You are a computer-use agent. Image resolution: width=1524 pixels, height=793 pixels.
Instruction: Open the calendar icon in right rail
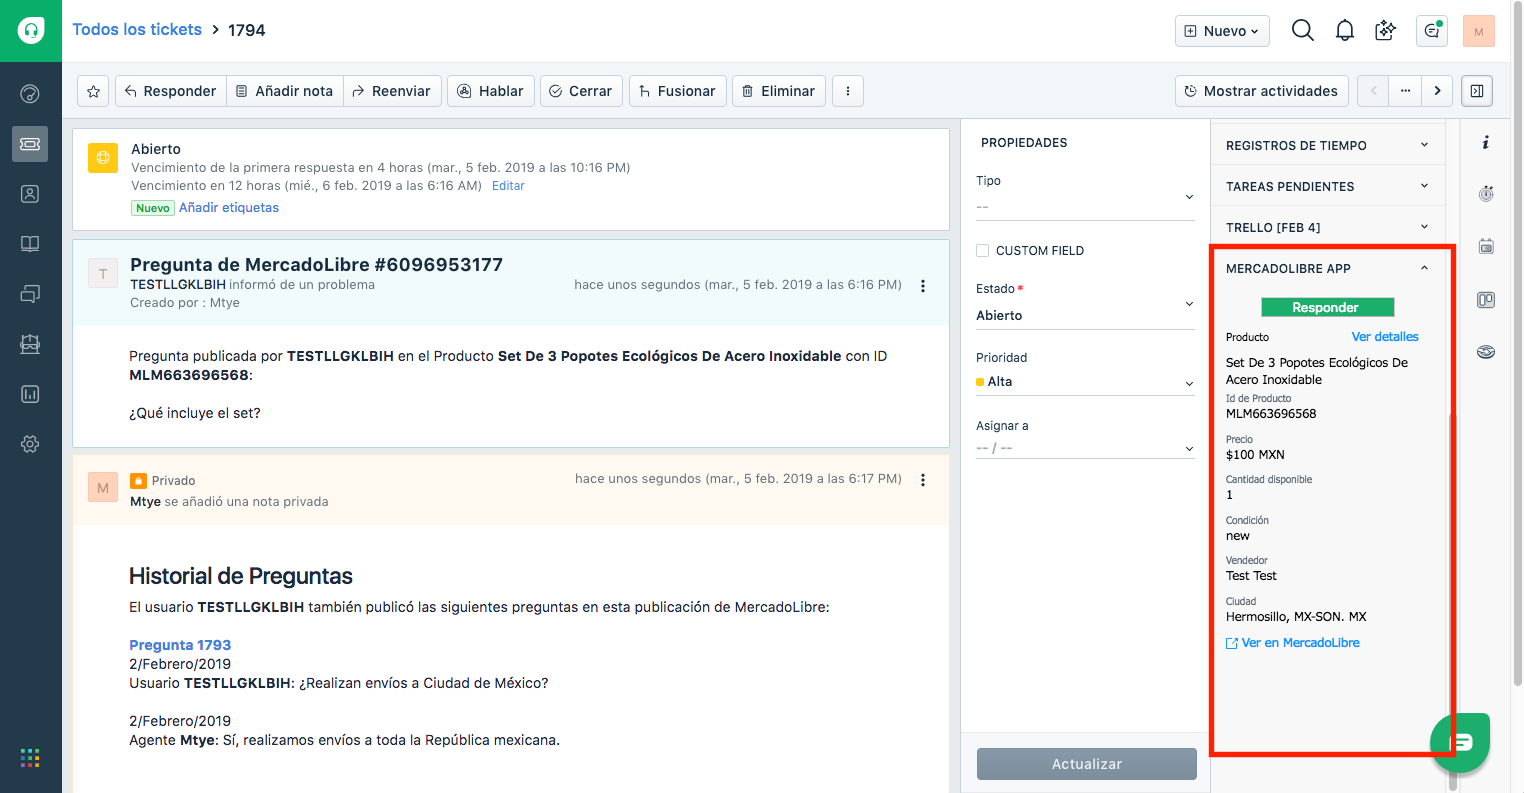tap(1486, 246)
